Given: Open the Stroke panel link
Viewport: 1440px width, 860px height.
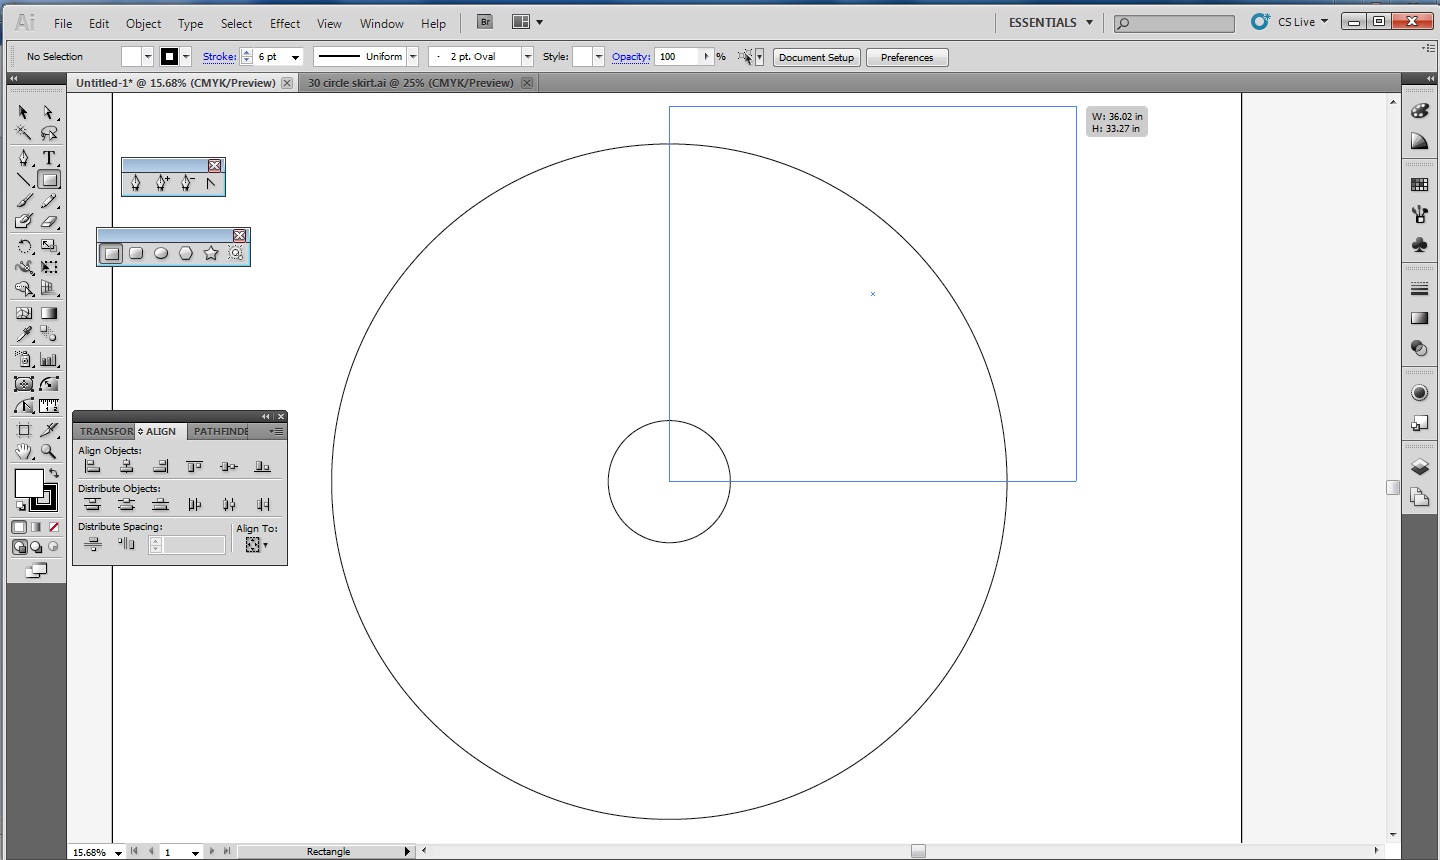Looking at the screenshot, I should click(x=219, y=57).
